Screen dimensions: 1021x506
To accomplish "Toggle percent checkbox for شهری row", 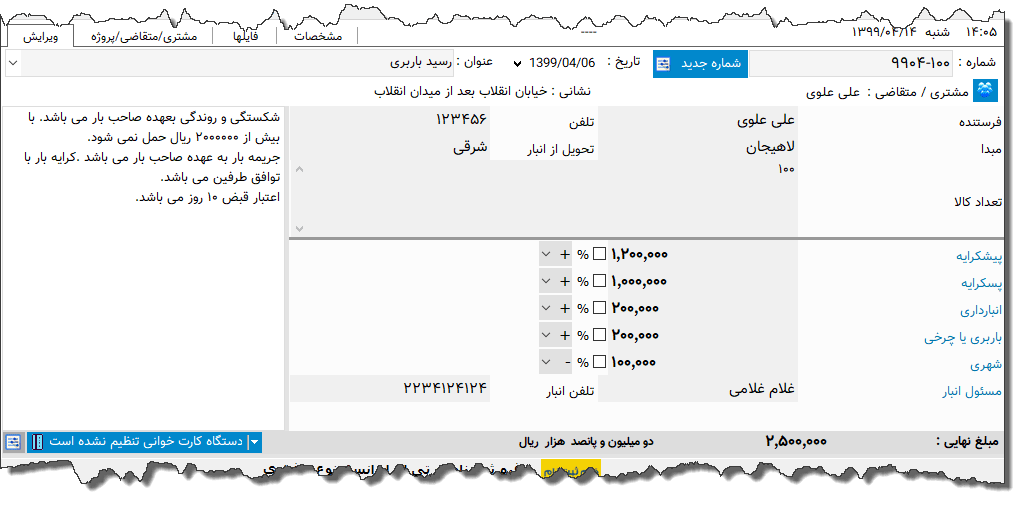I will [600, 361].
